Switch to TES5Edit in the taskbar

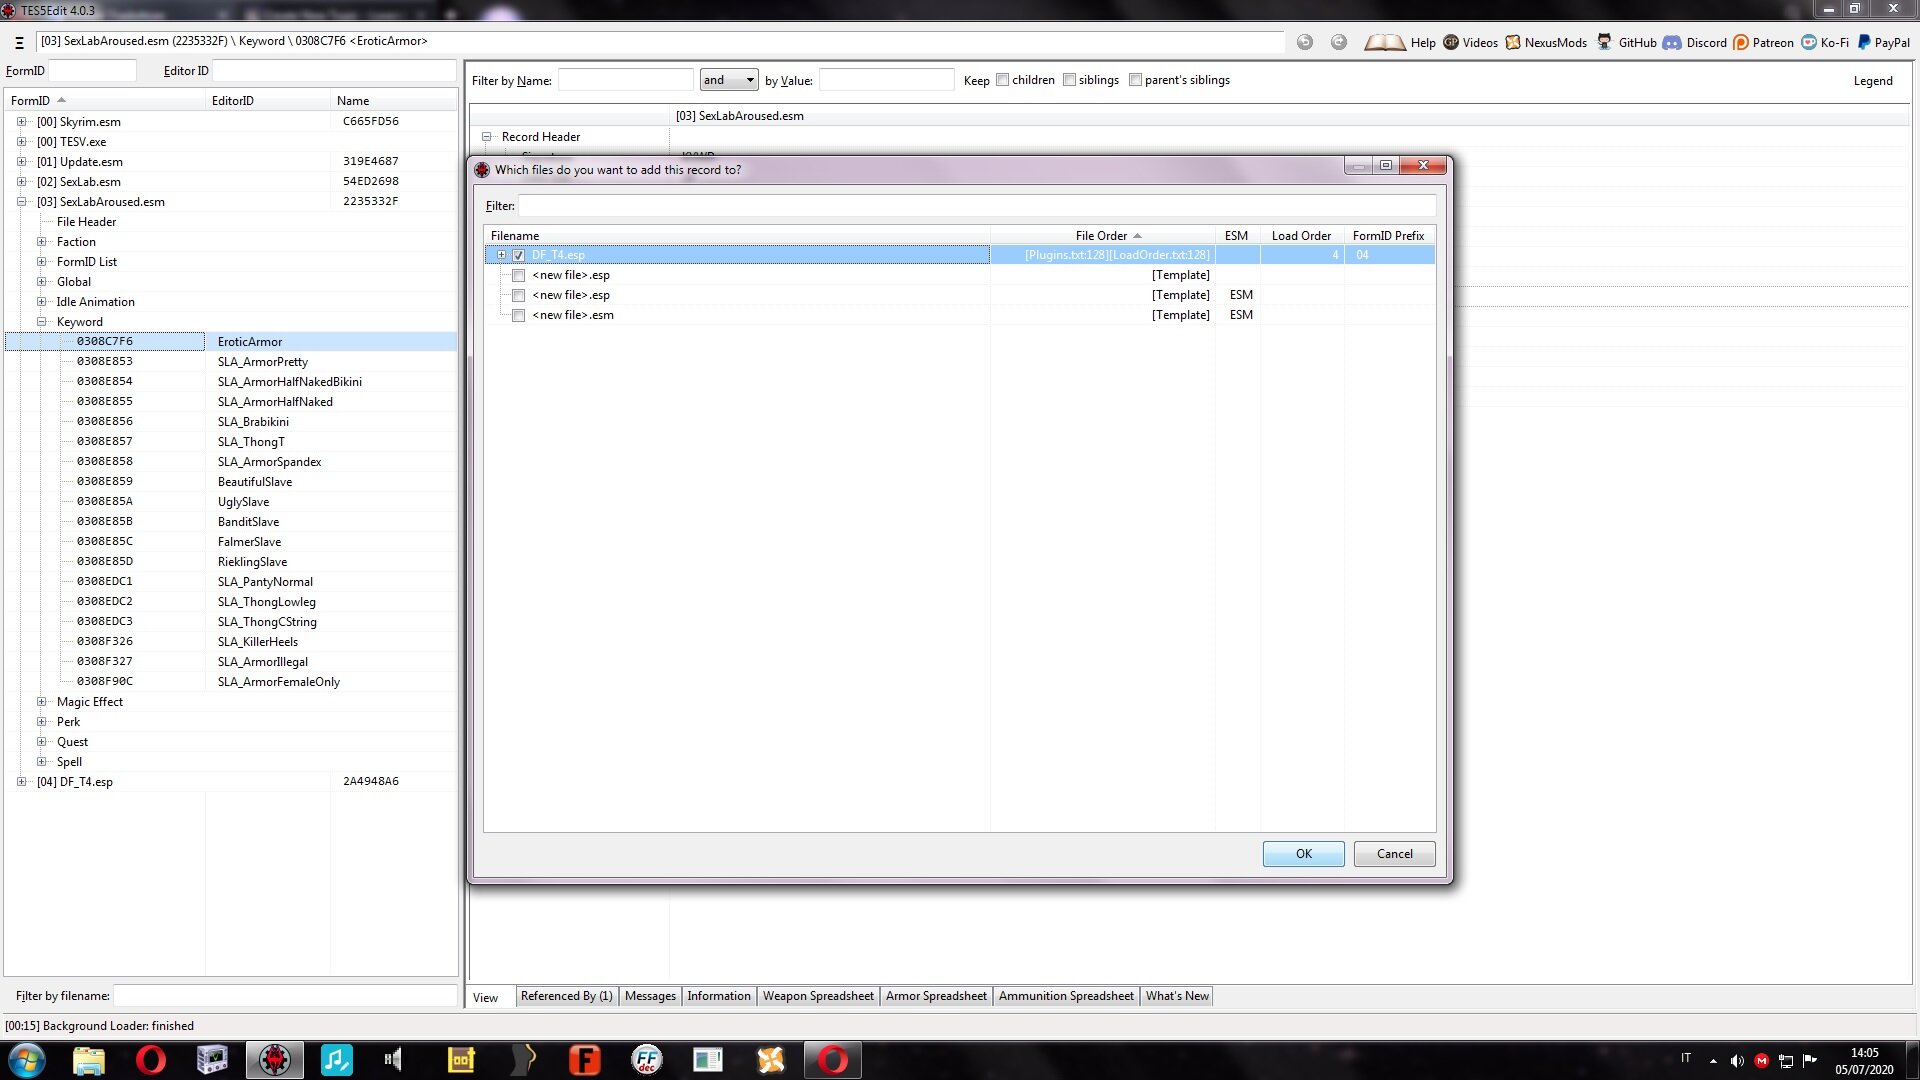click(275, 1060)
